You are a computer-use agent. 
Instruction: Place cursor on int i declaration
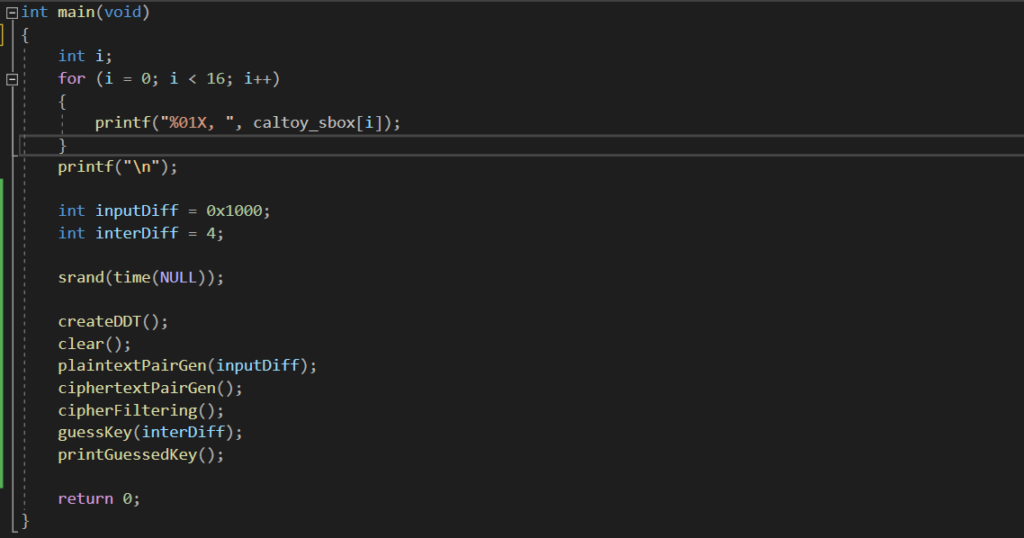point(85,56)
